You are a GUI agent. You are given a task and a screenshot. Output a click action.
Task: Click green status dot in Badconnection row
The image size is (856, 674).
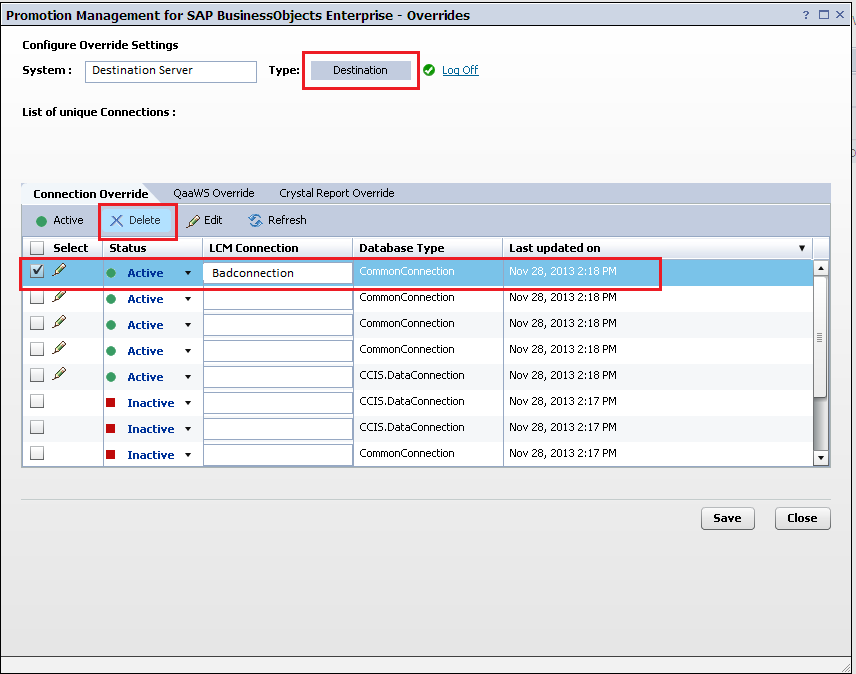pos(111,273)
